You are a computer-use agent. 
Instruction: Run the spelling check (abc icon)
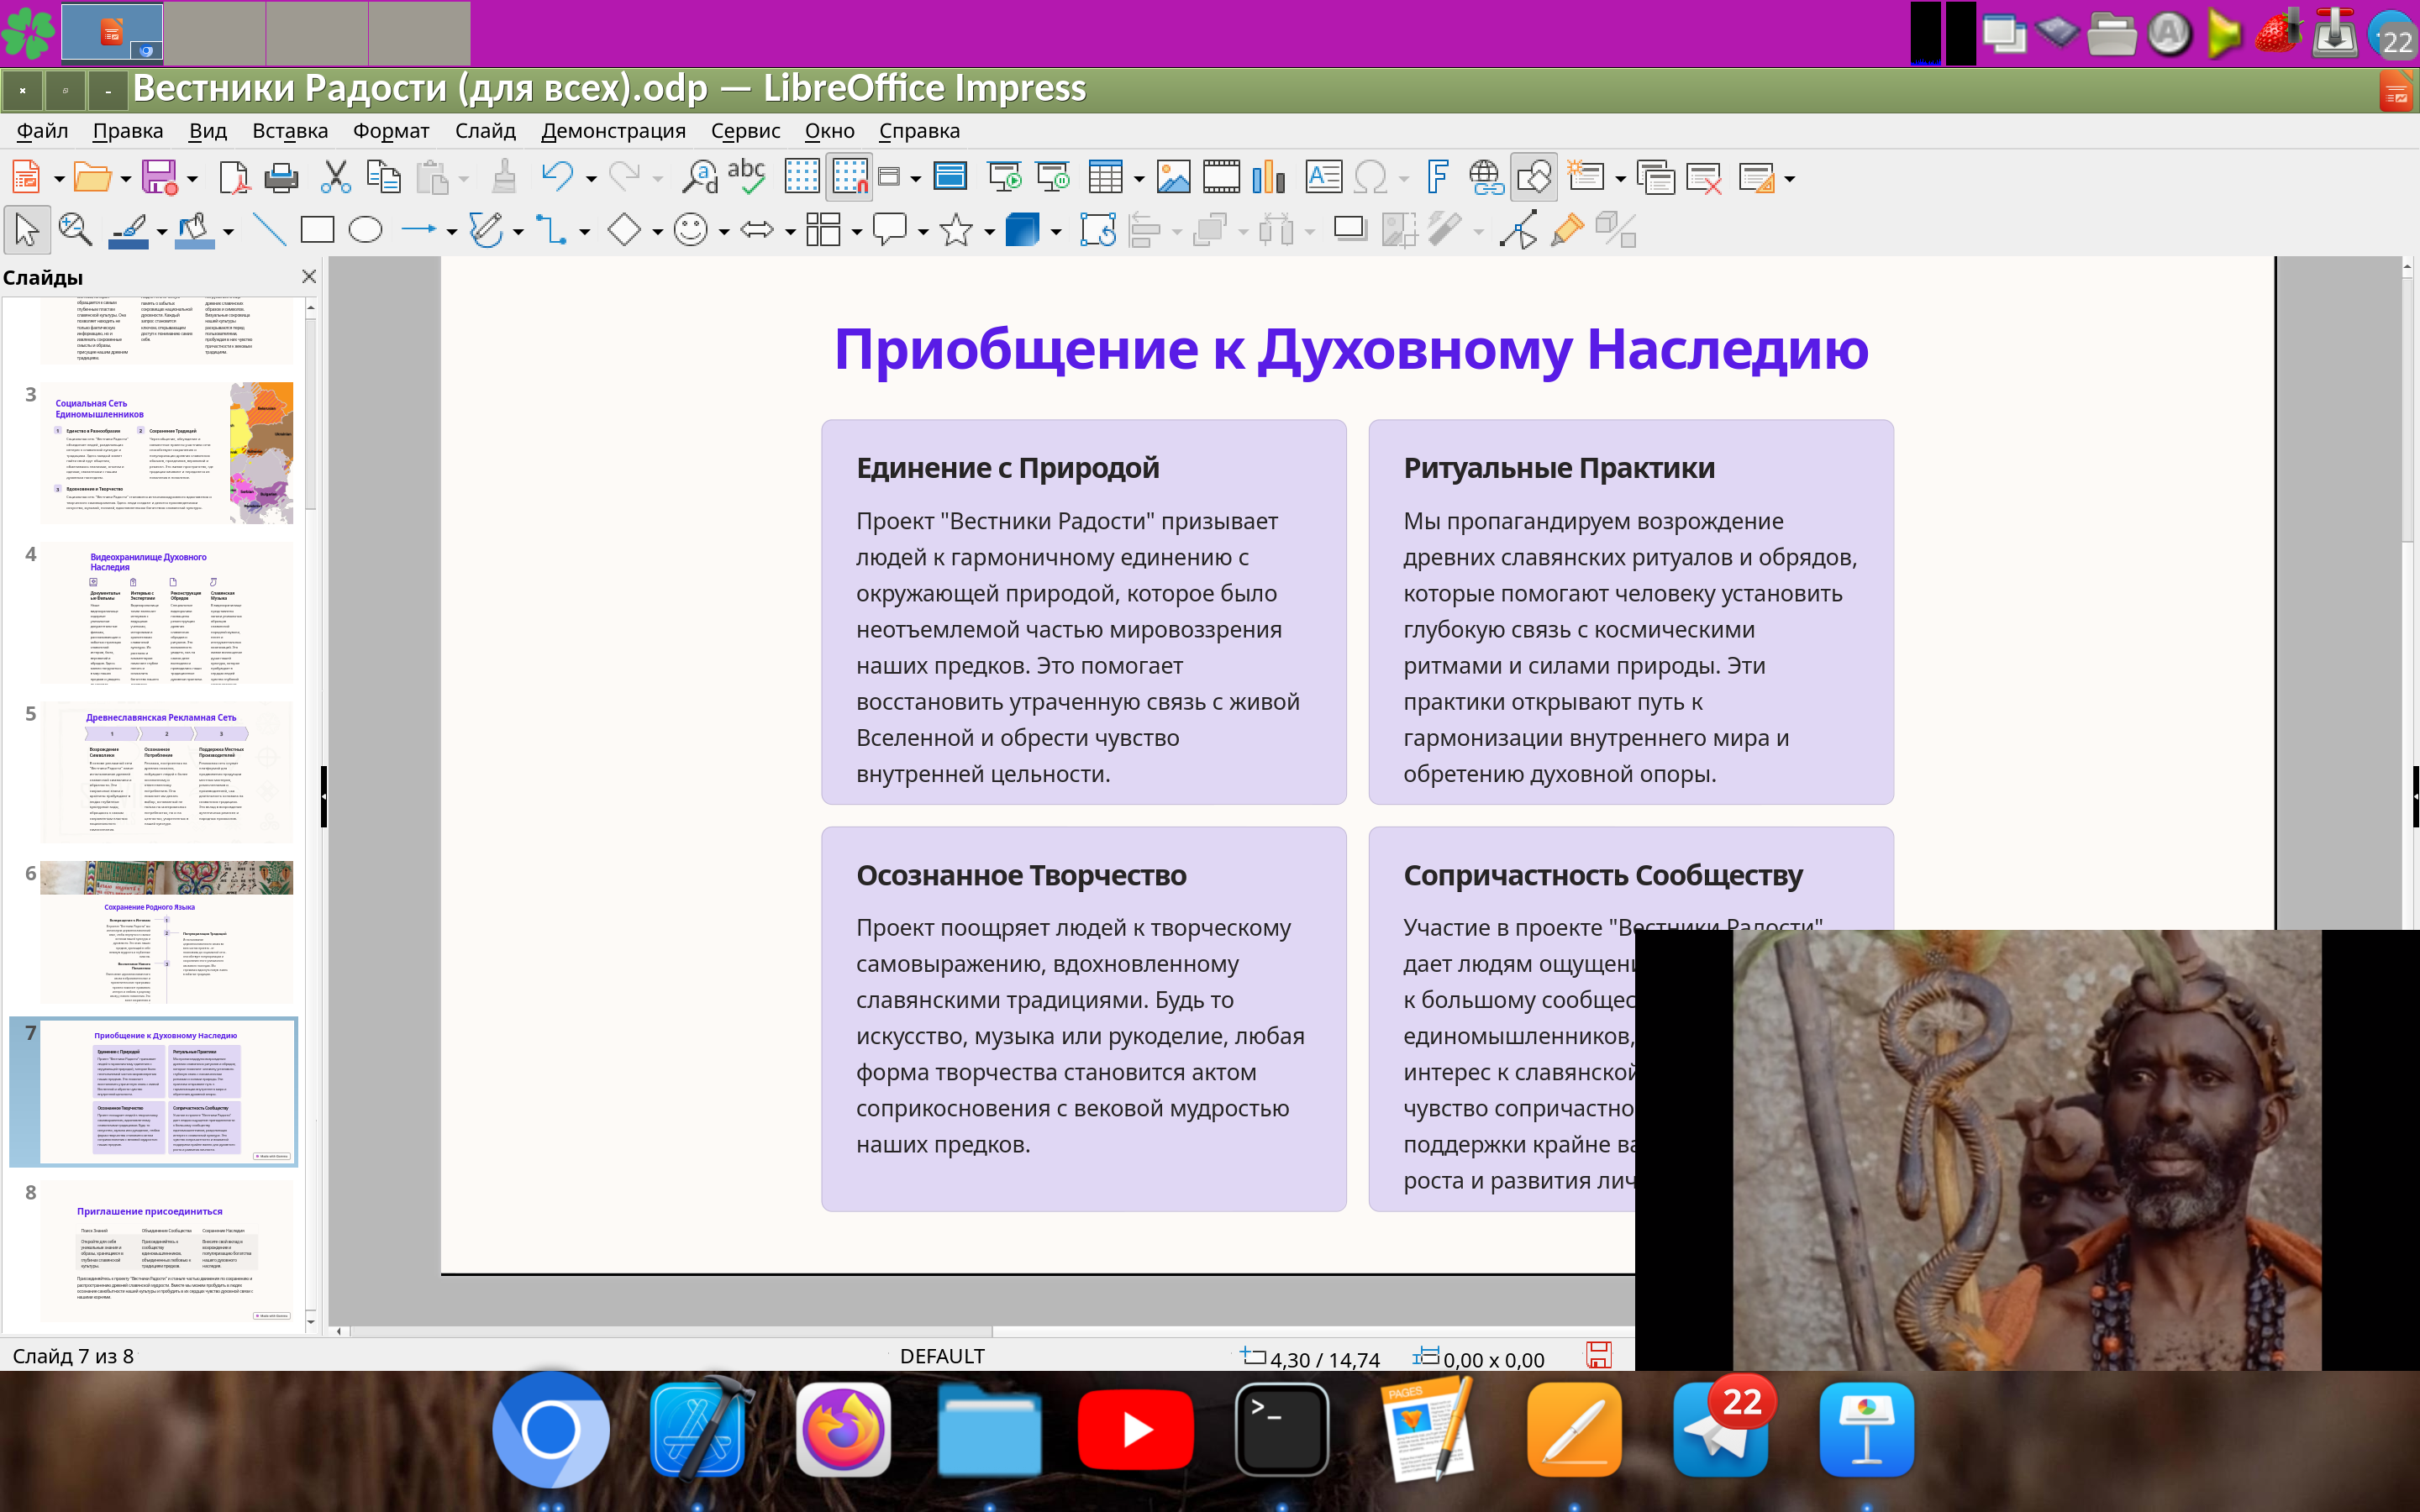click(747, 178)
